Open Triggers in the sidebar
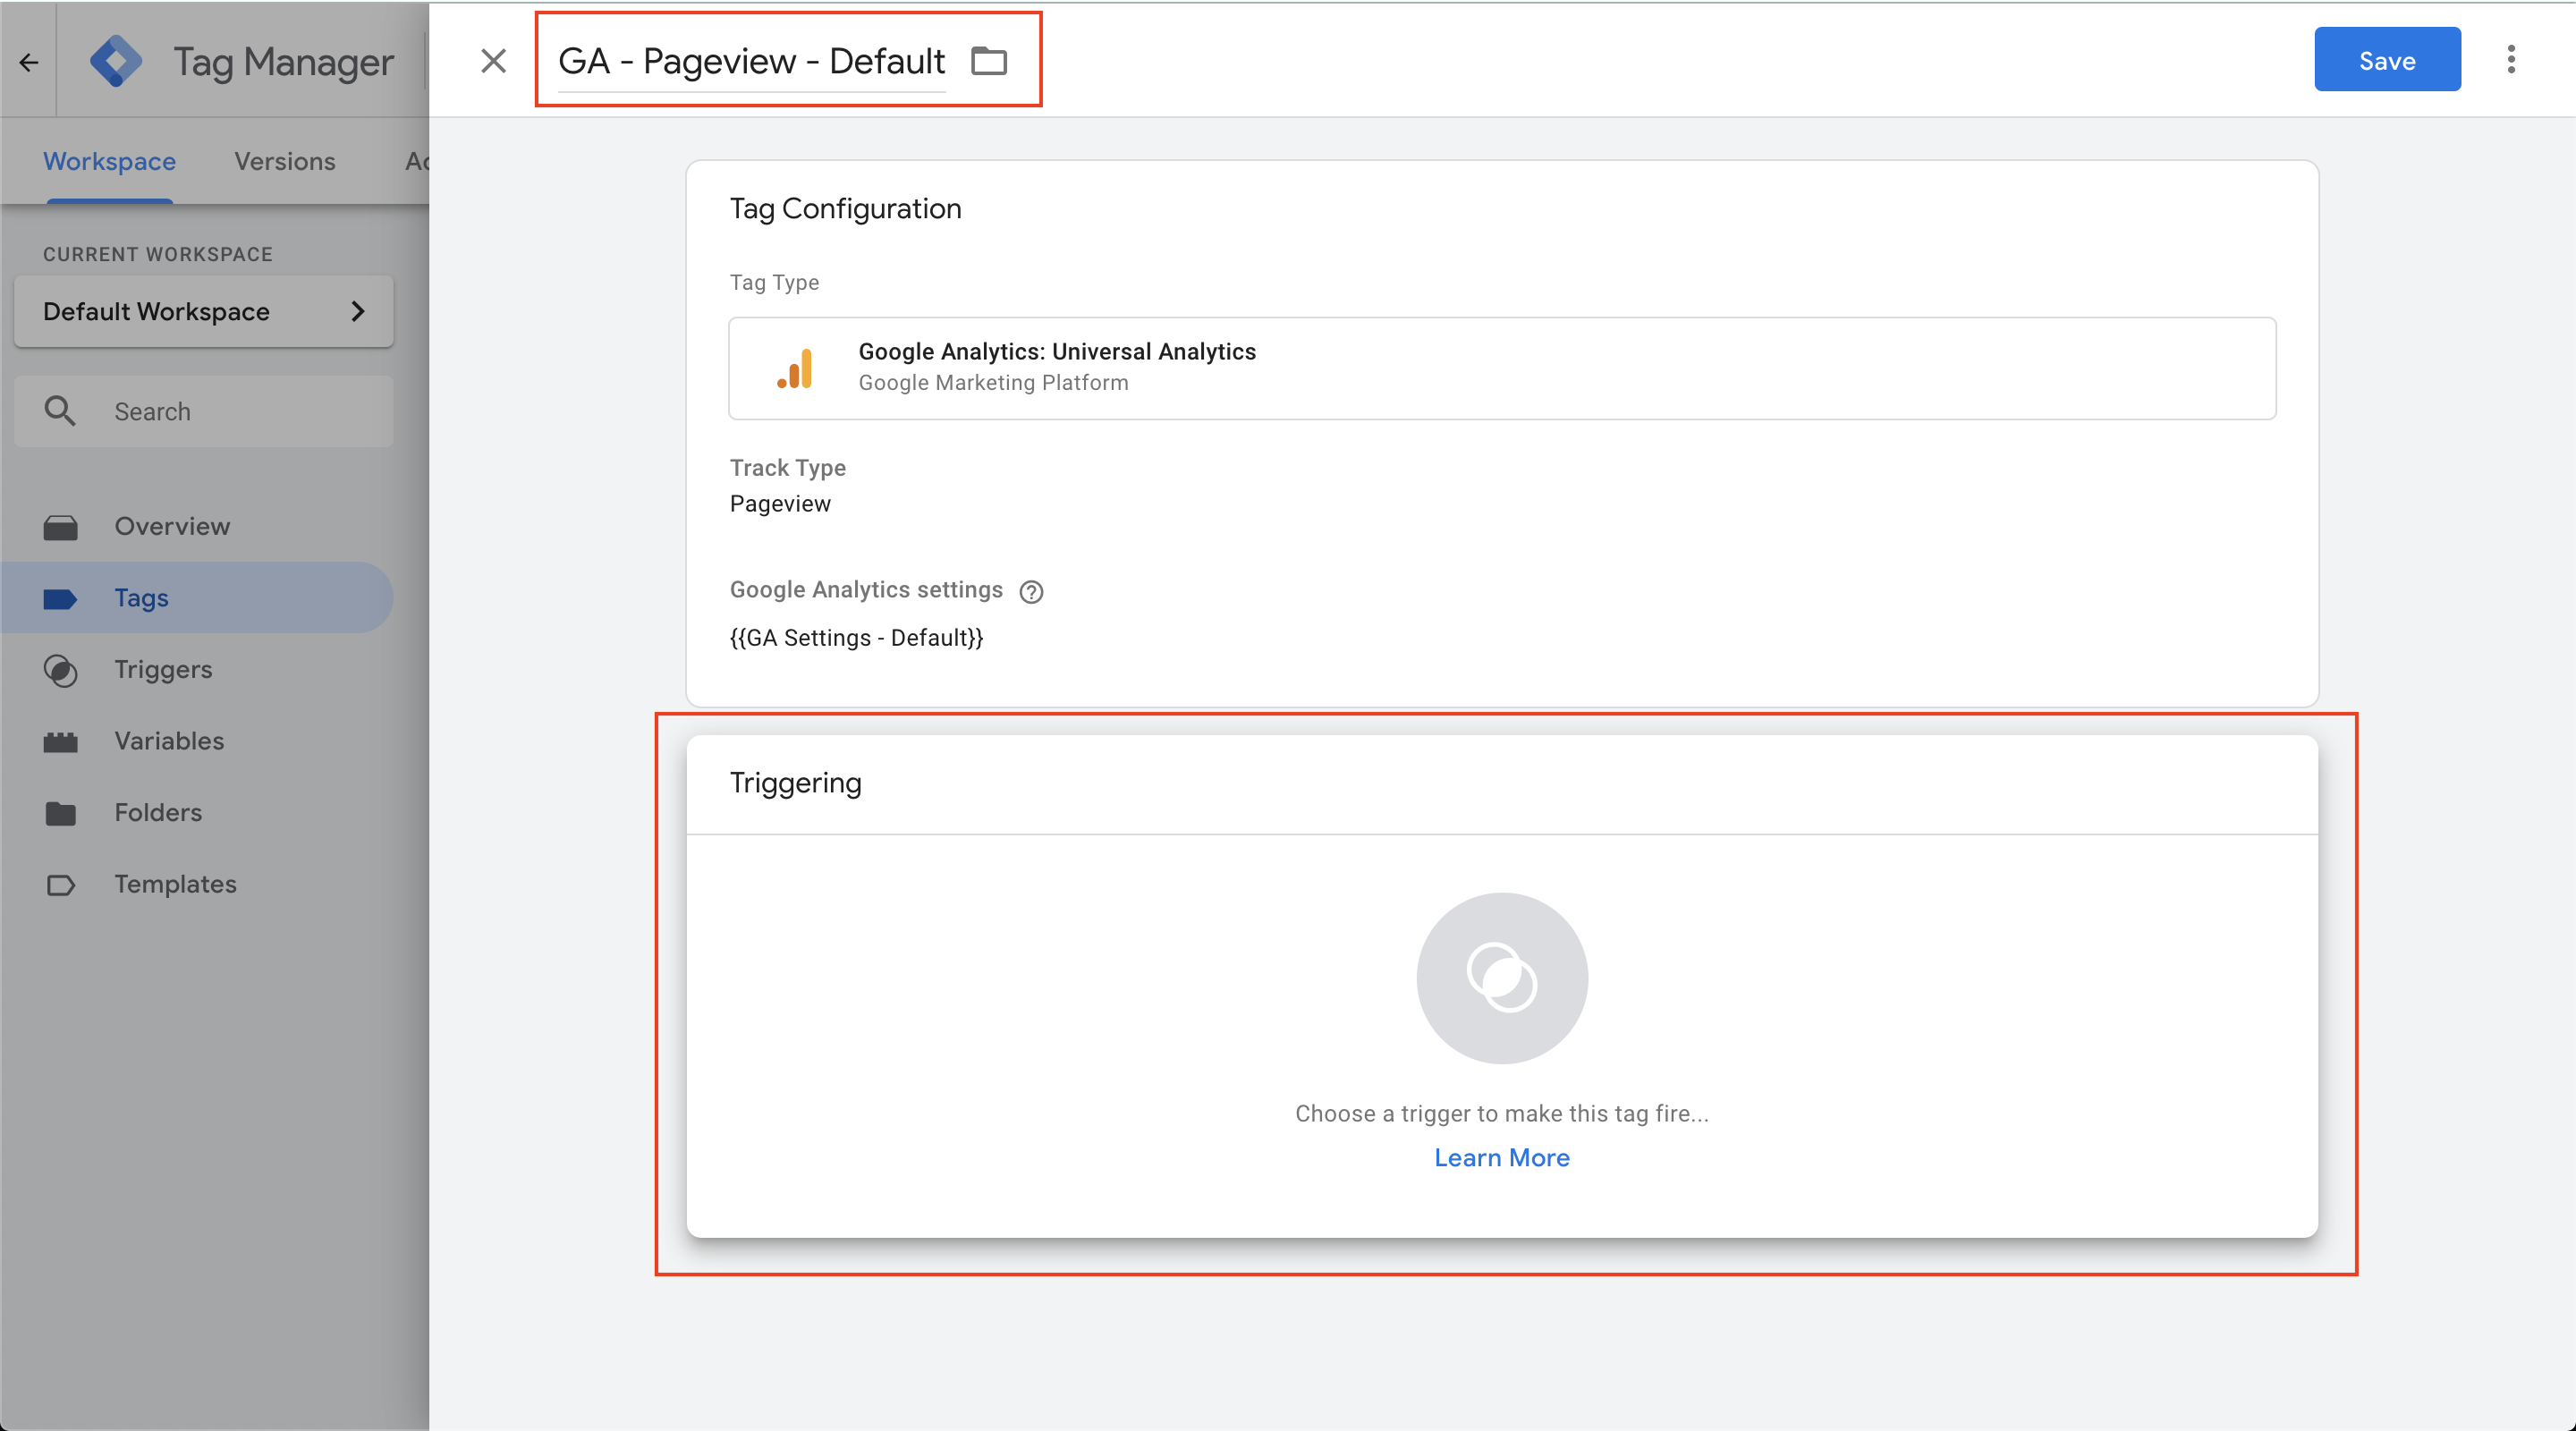The width and height of the screenshot is (2576, 1431). [163, 669]
